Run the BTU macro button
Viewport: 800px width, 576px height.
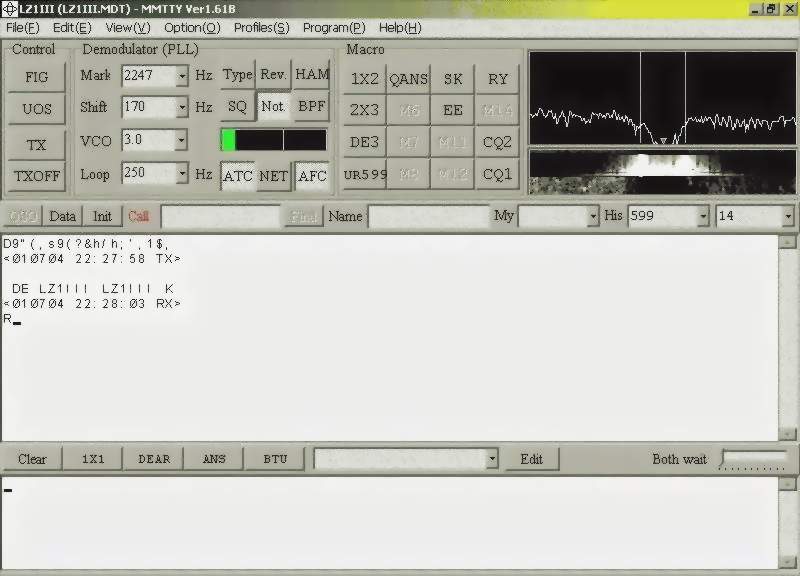pos(274,459)
